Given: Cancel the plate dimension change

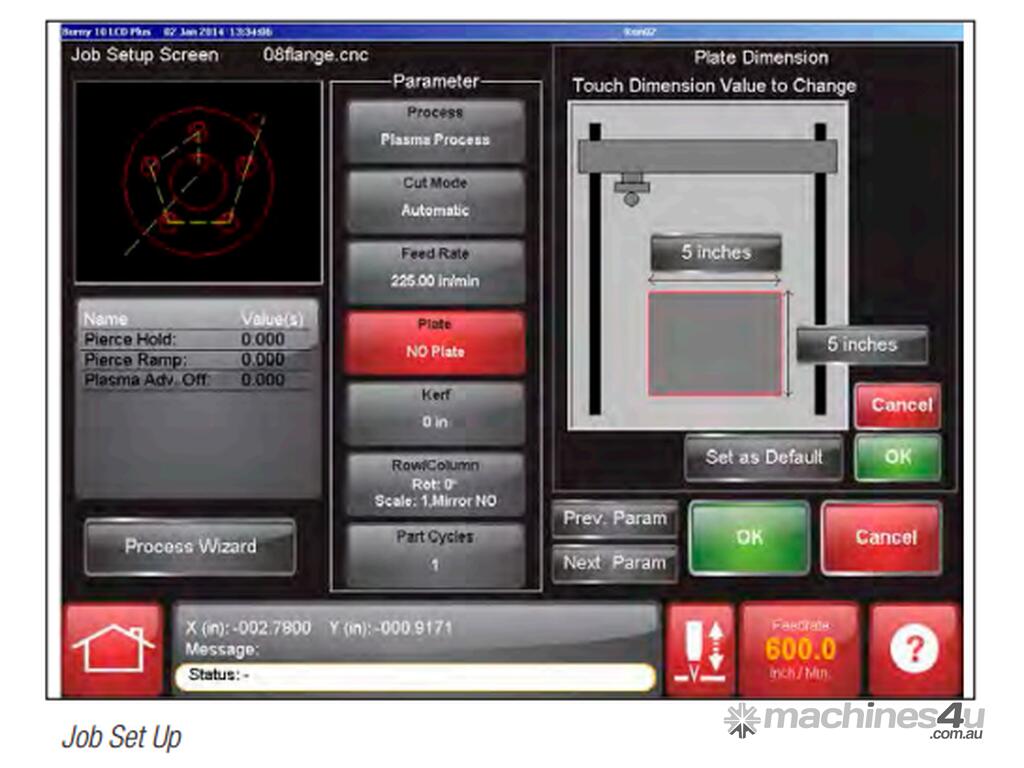Looking at the screenshot, I should click(x=897, y=405).
